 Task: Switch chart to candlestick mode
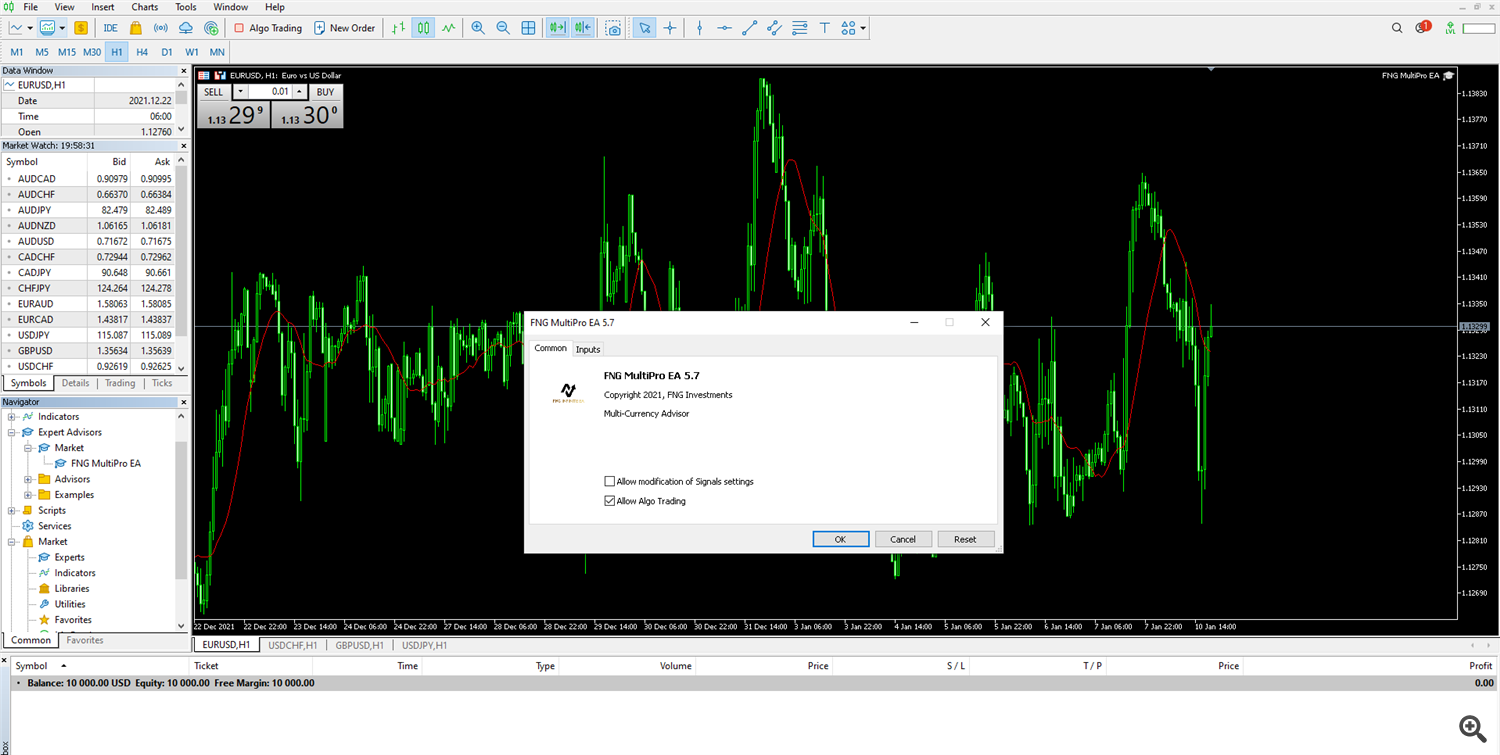[x=424, y=28]
